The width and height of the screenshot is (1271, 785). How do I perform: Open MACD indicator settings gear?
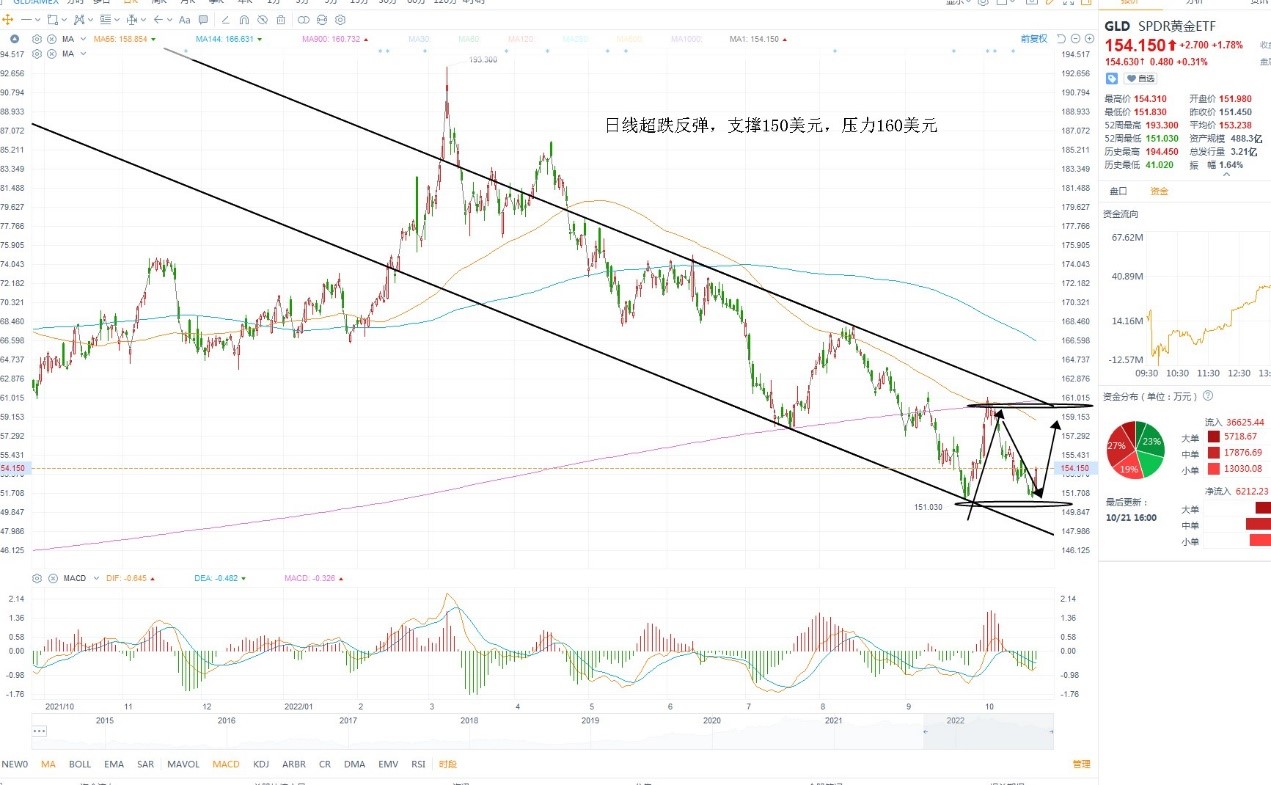[x=37, y=578]
